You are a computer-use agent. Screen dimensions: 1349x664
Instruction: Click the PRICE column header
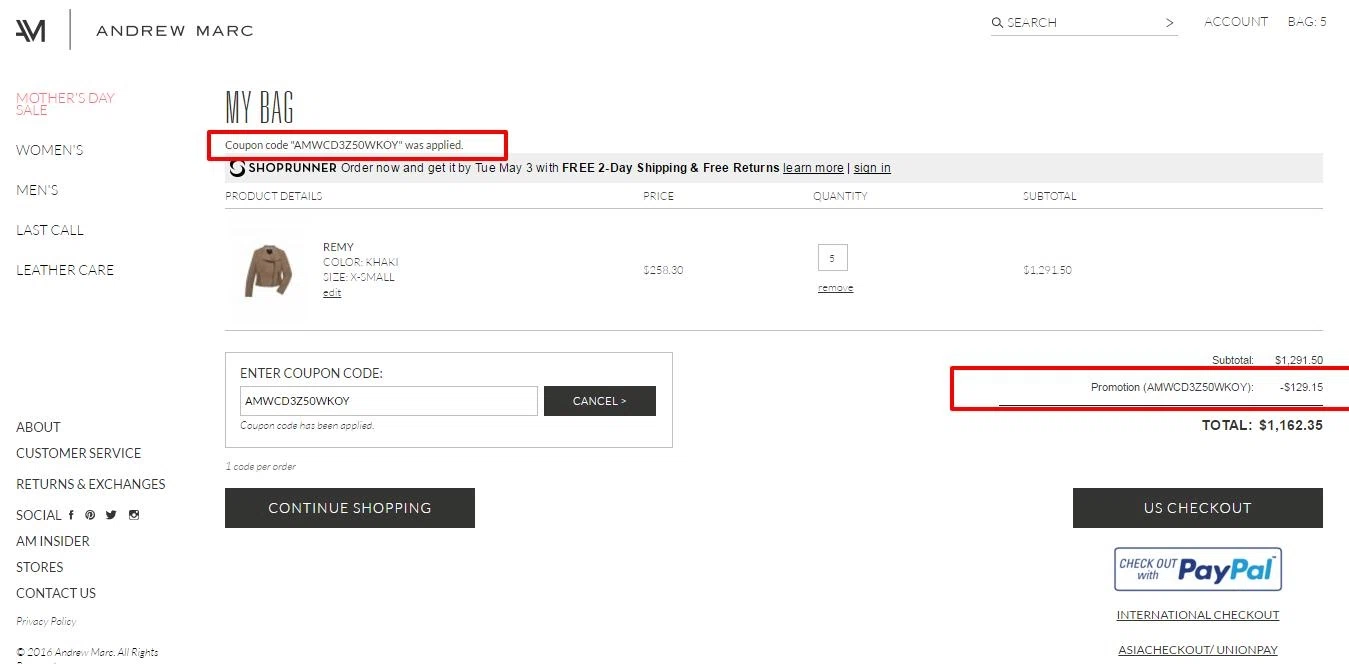click(658, 196)
